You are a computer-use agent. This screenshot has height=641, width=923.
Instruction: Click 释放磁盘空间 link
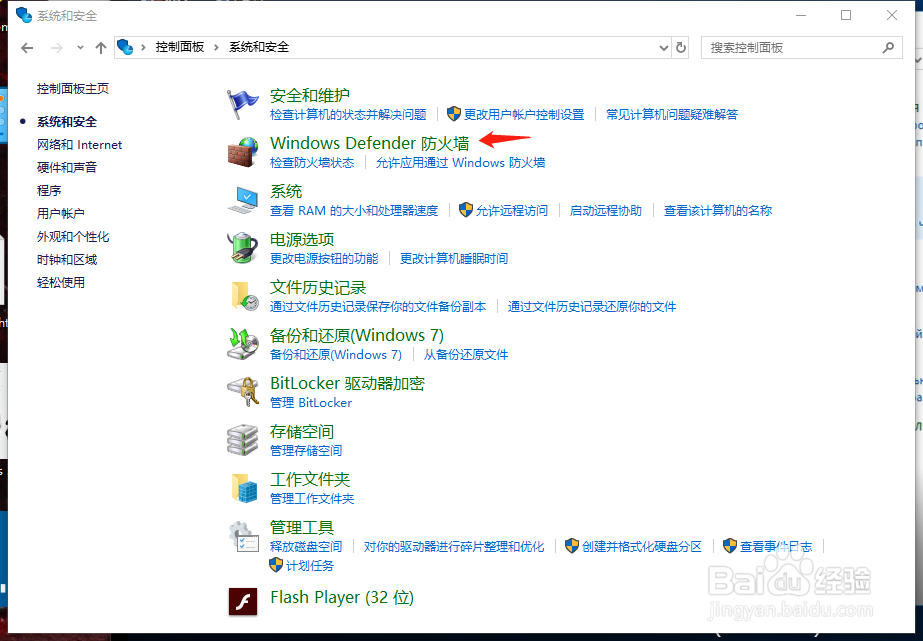point(306,547)
